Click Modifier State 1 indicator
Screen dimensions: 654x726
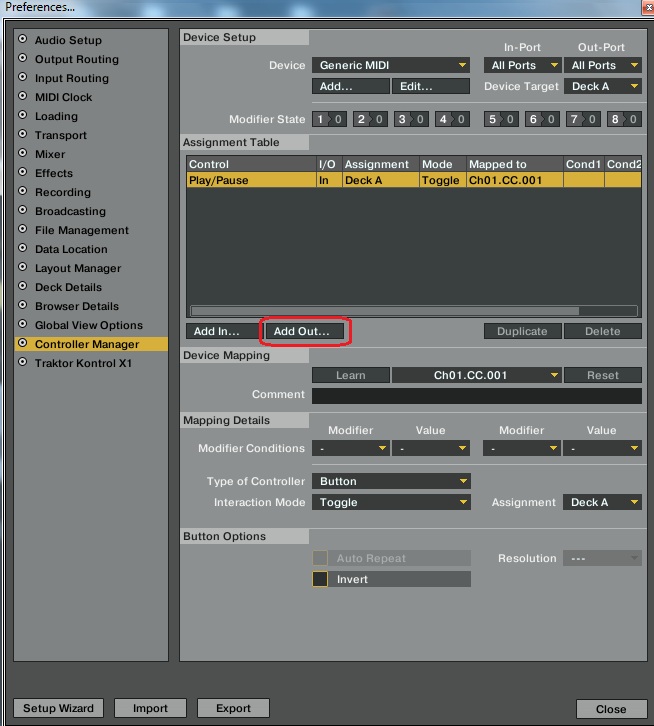[329, 119]
